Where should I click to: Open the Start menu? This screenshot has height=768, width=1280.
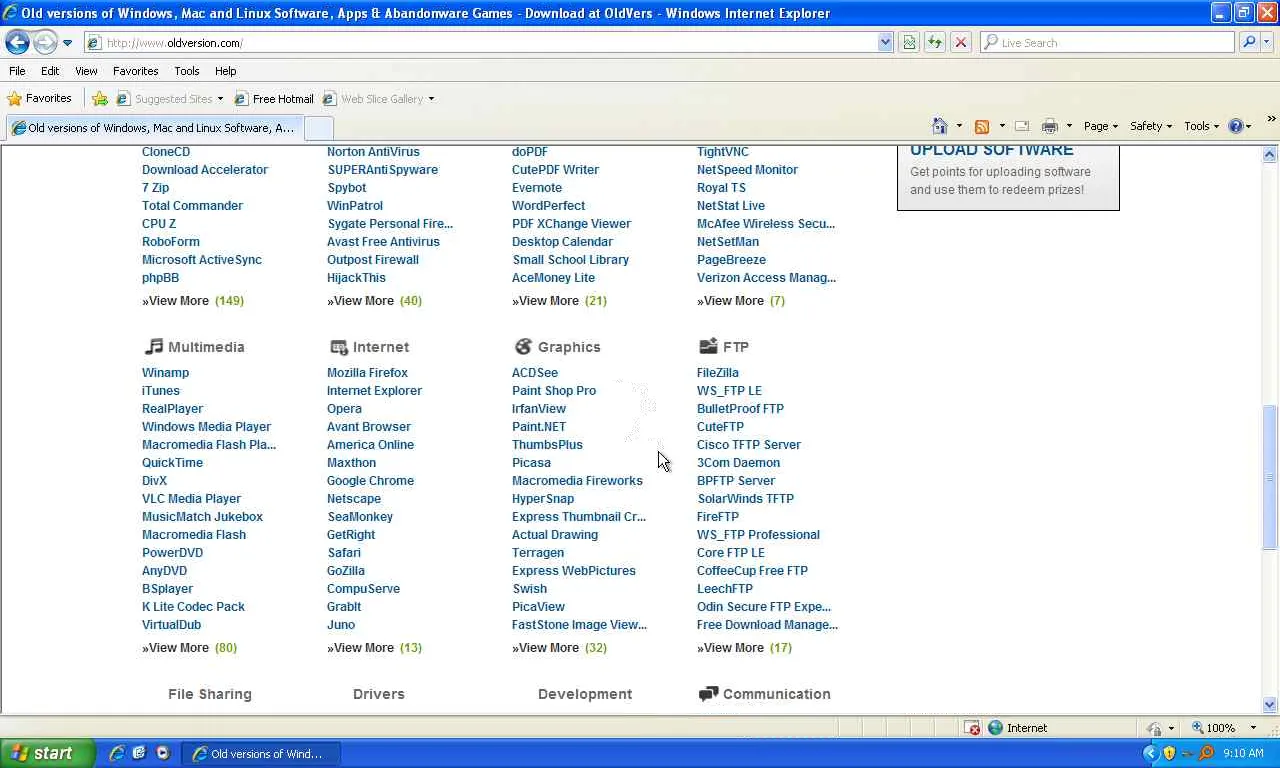click(47, 753)
